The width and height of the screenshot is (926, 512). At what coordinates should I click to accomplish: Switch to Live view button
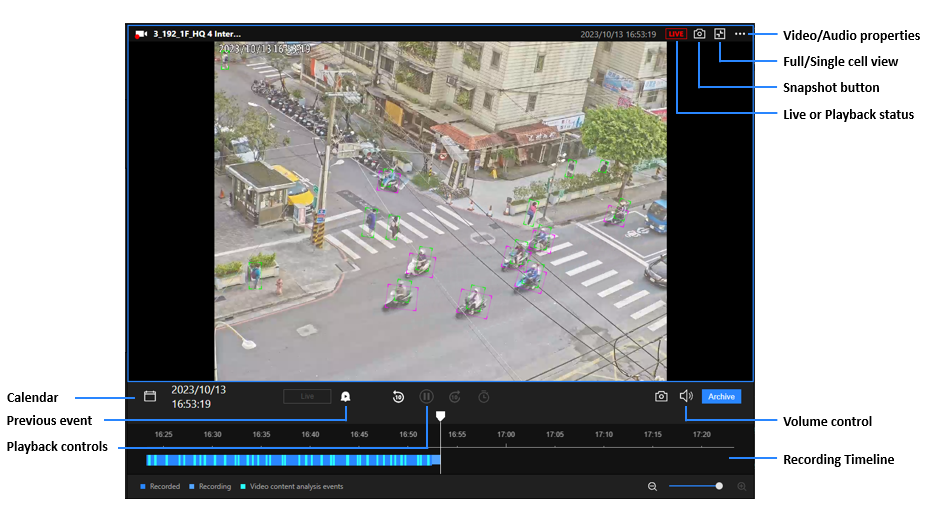click(x=307, y=397)
